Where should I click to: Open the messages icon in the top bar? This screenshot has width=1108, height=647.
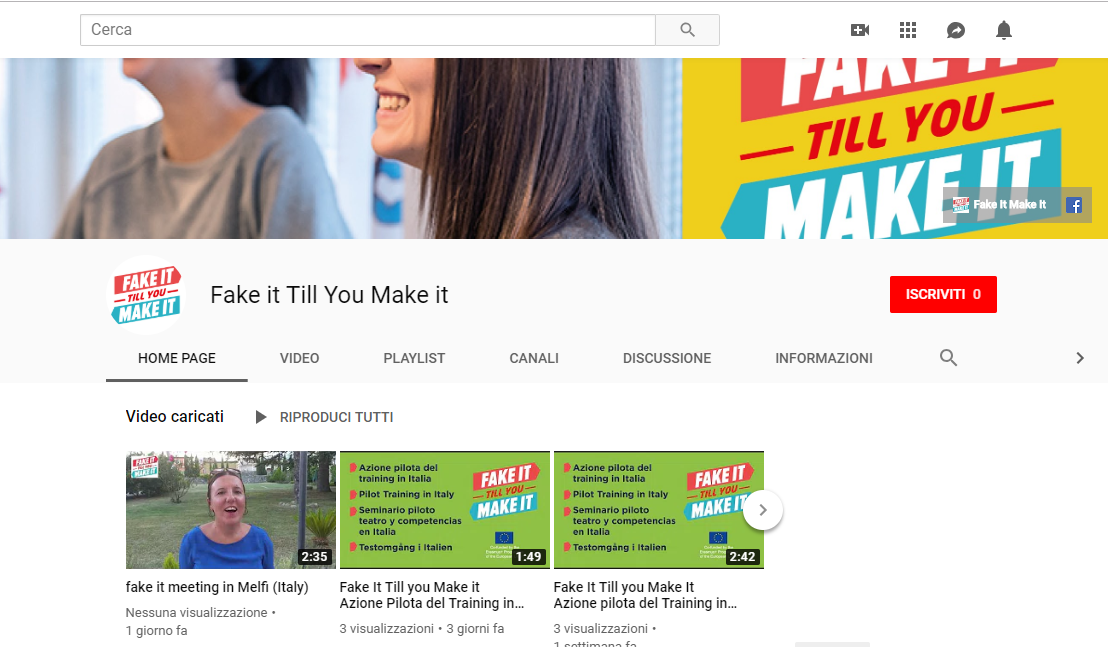(955, 30)
